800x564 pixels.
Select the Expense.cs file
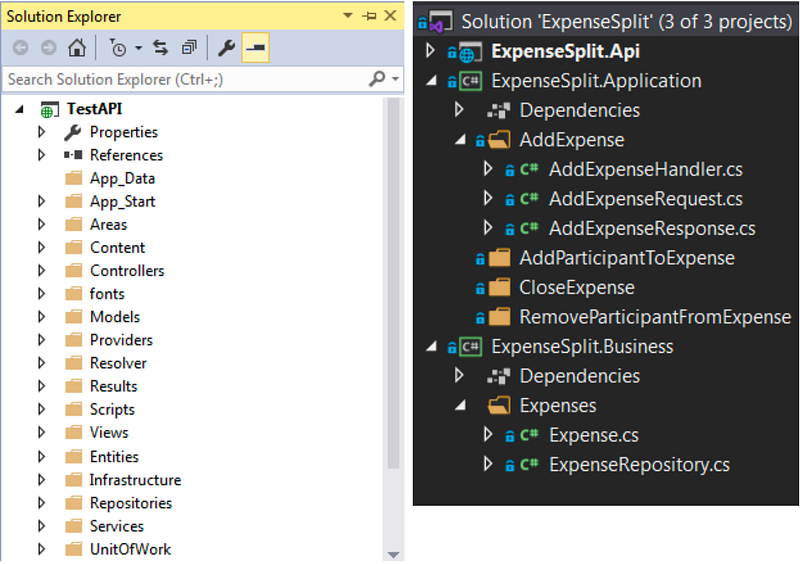tap(594, 435)
